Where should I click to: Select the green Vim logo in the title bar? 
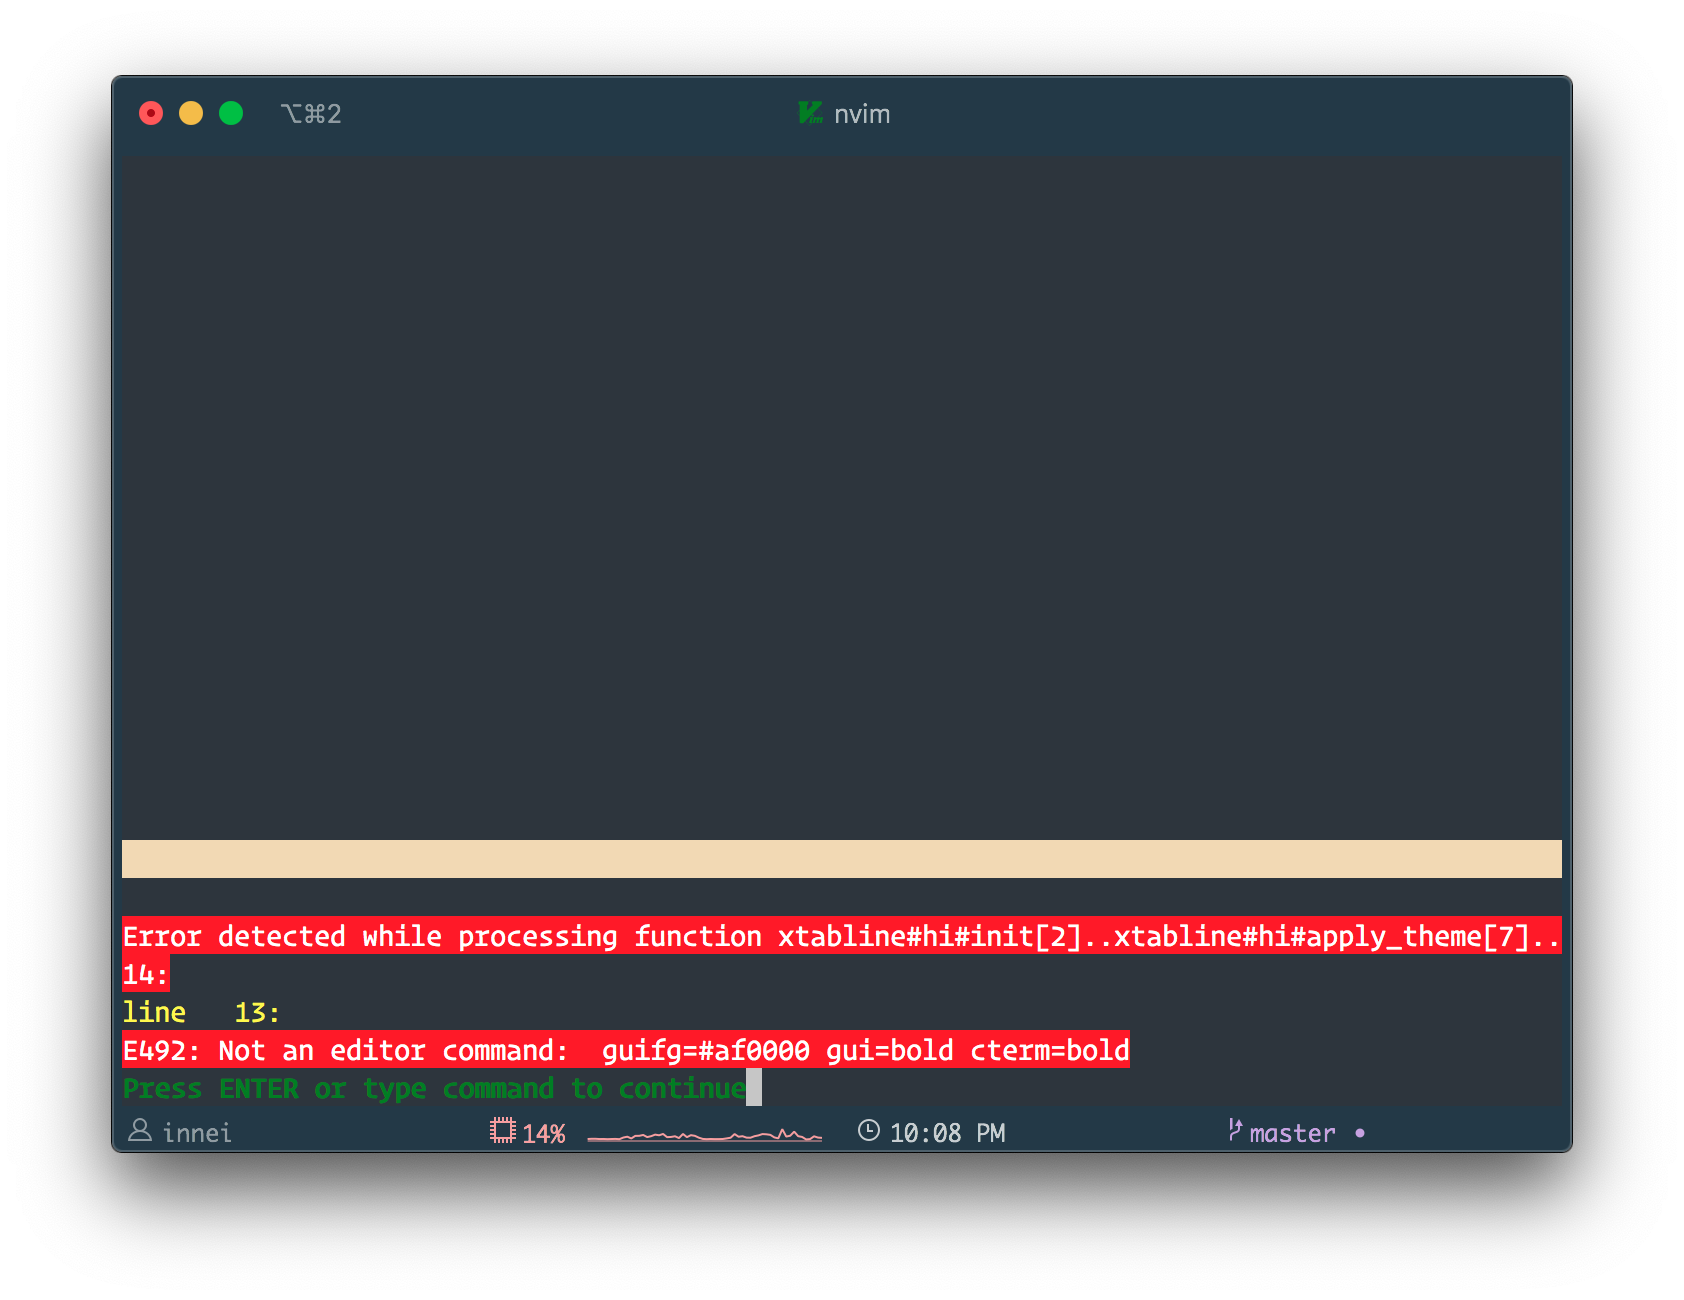809,114
